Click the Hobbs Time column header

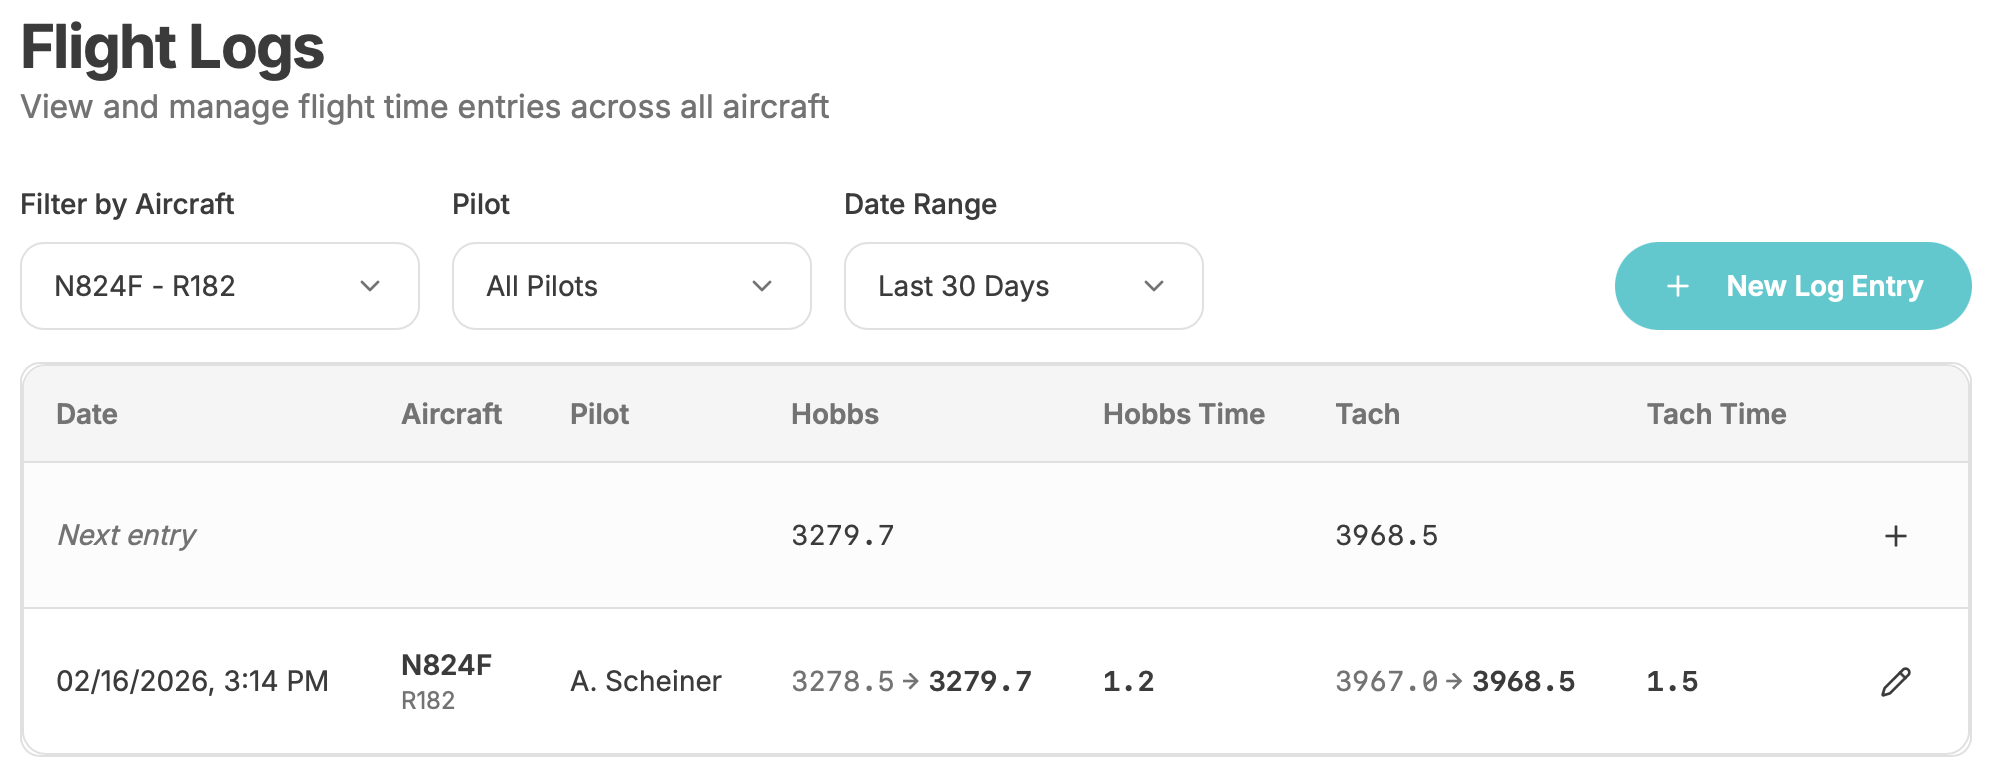pyautogui.click(x=1183, y=414)
